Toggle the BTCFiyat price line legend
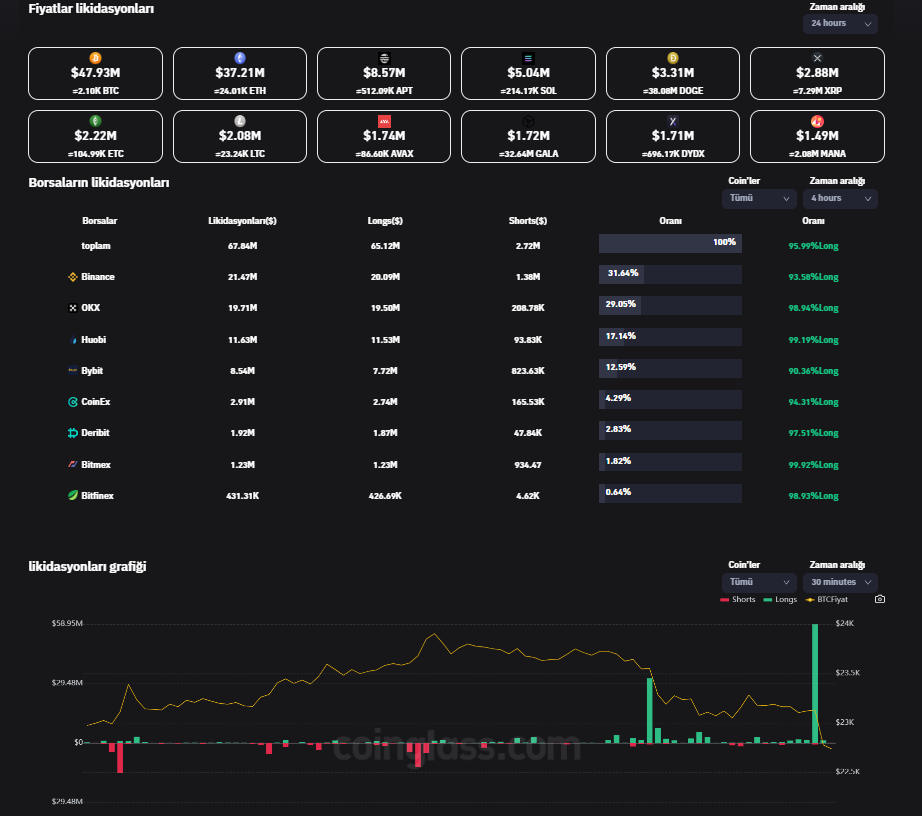This screenshot has height=816, width=922. tap(826, 600)
